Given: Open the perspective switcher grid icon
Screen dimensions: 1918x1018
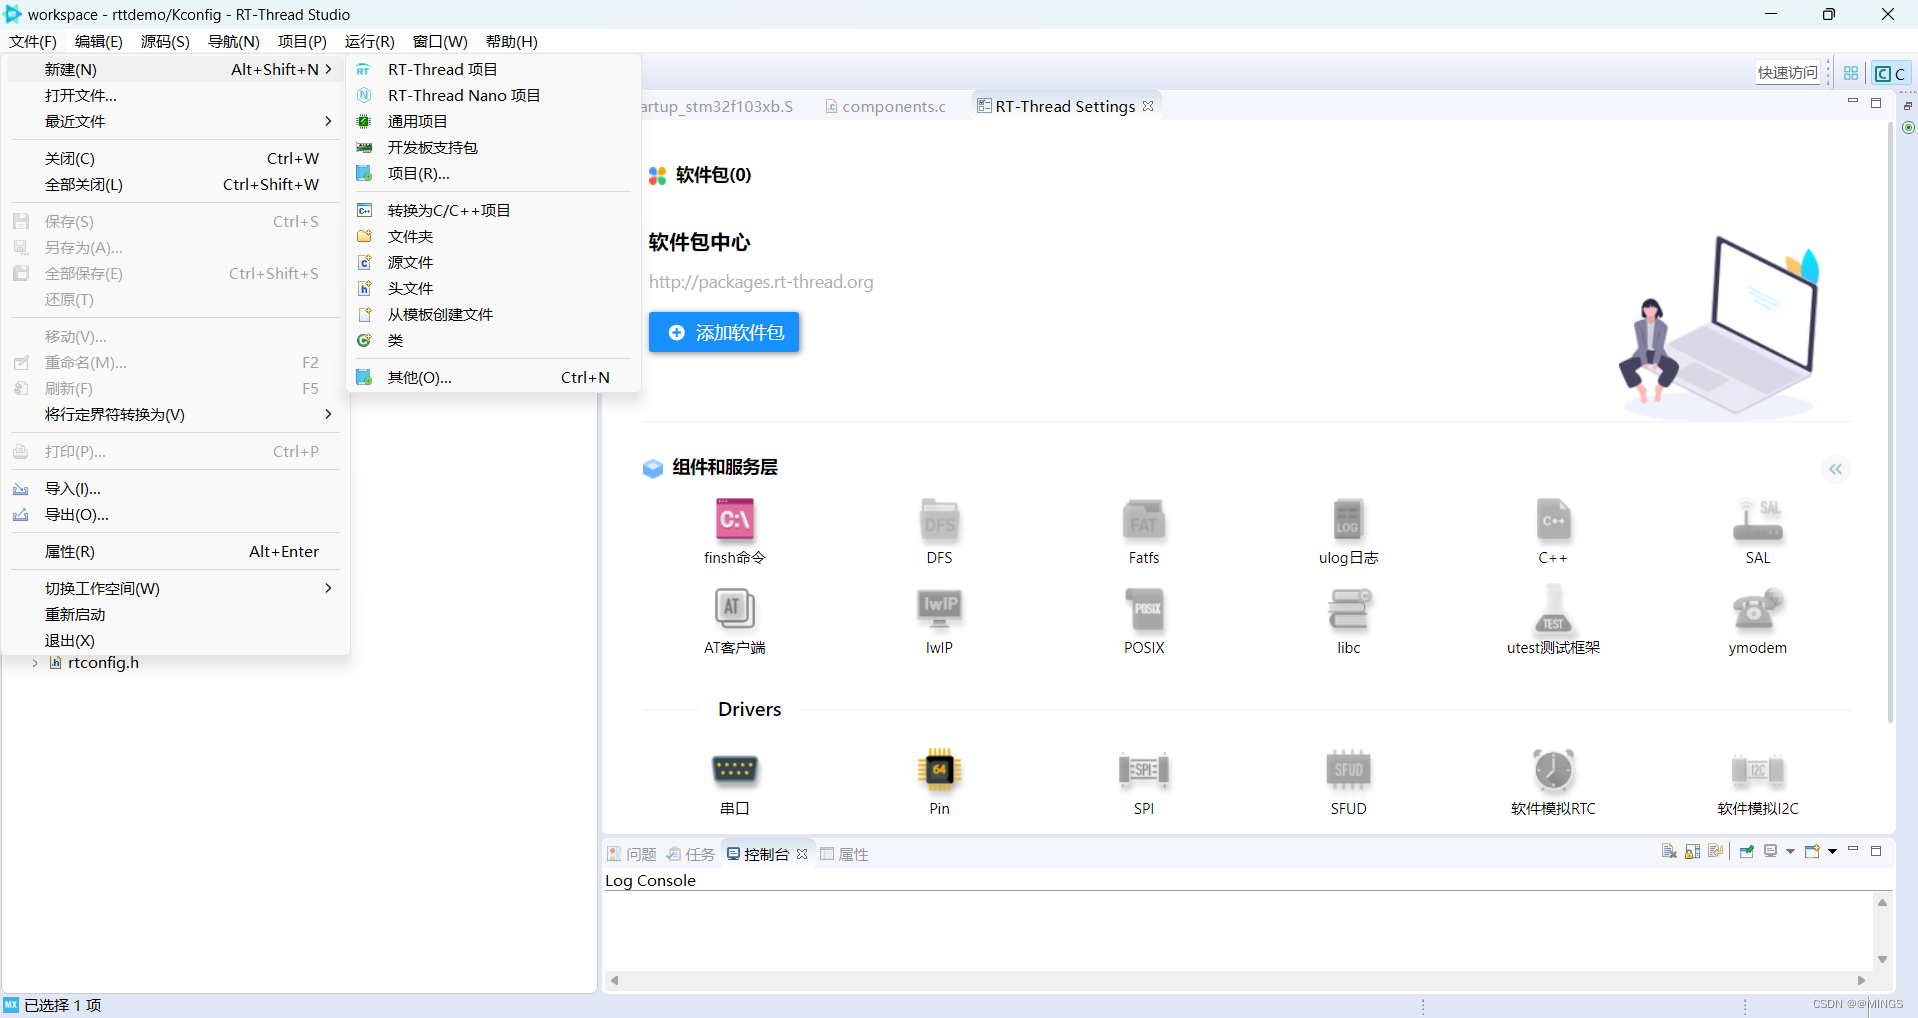Looking at the screenshot, I should coord(1851,73).
